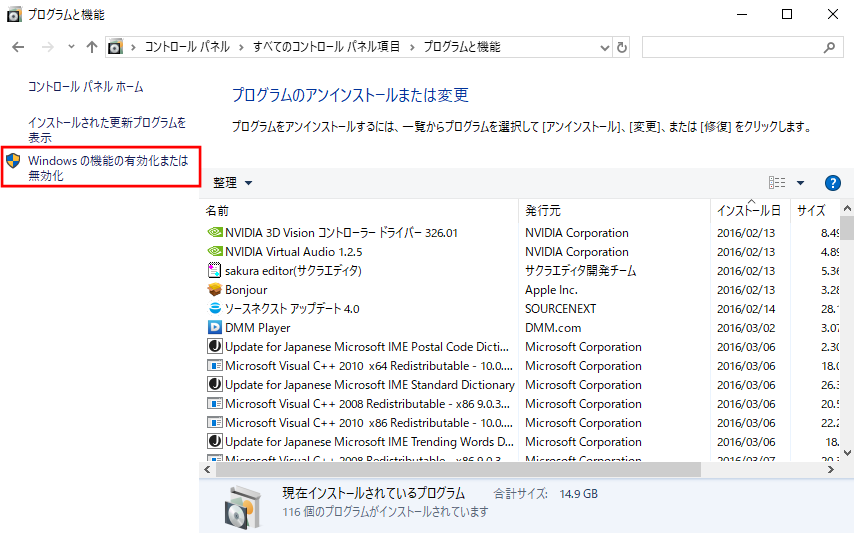
Task: Expand chevron after すべてのコントロール パネル項目 breadcrumb
Action: 412,47
